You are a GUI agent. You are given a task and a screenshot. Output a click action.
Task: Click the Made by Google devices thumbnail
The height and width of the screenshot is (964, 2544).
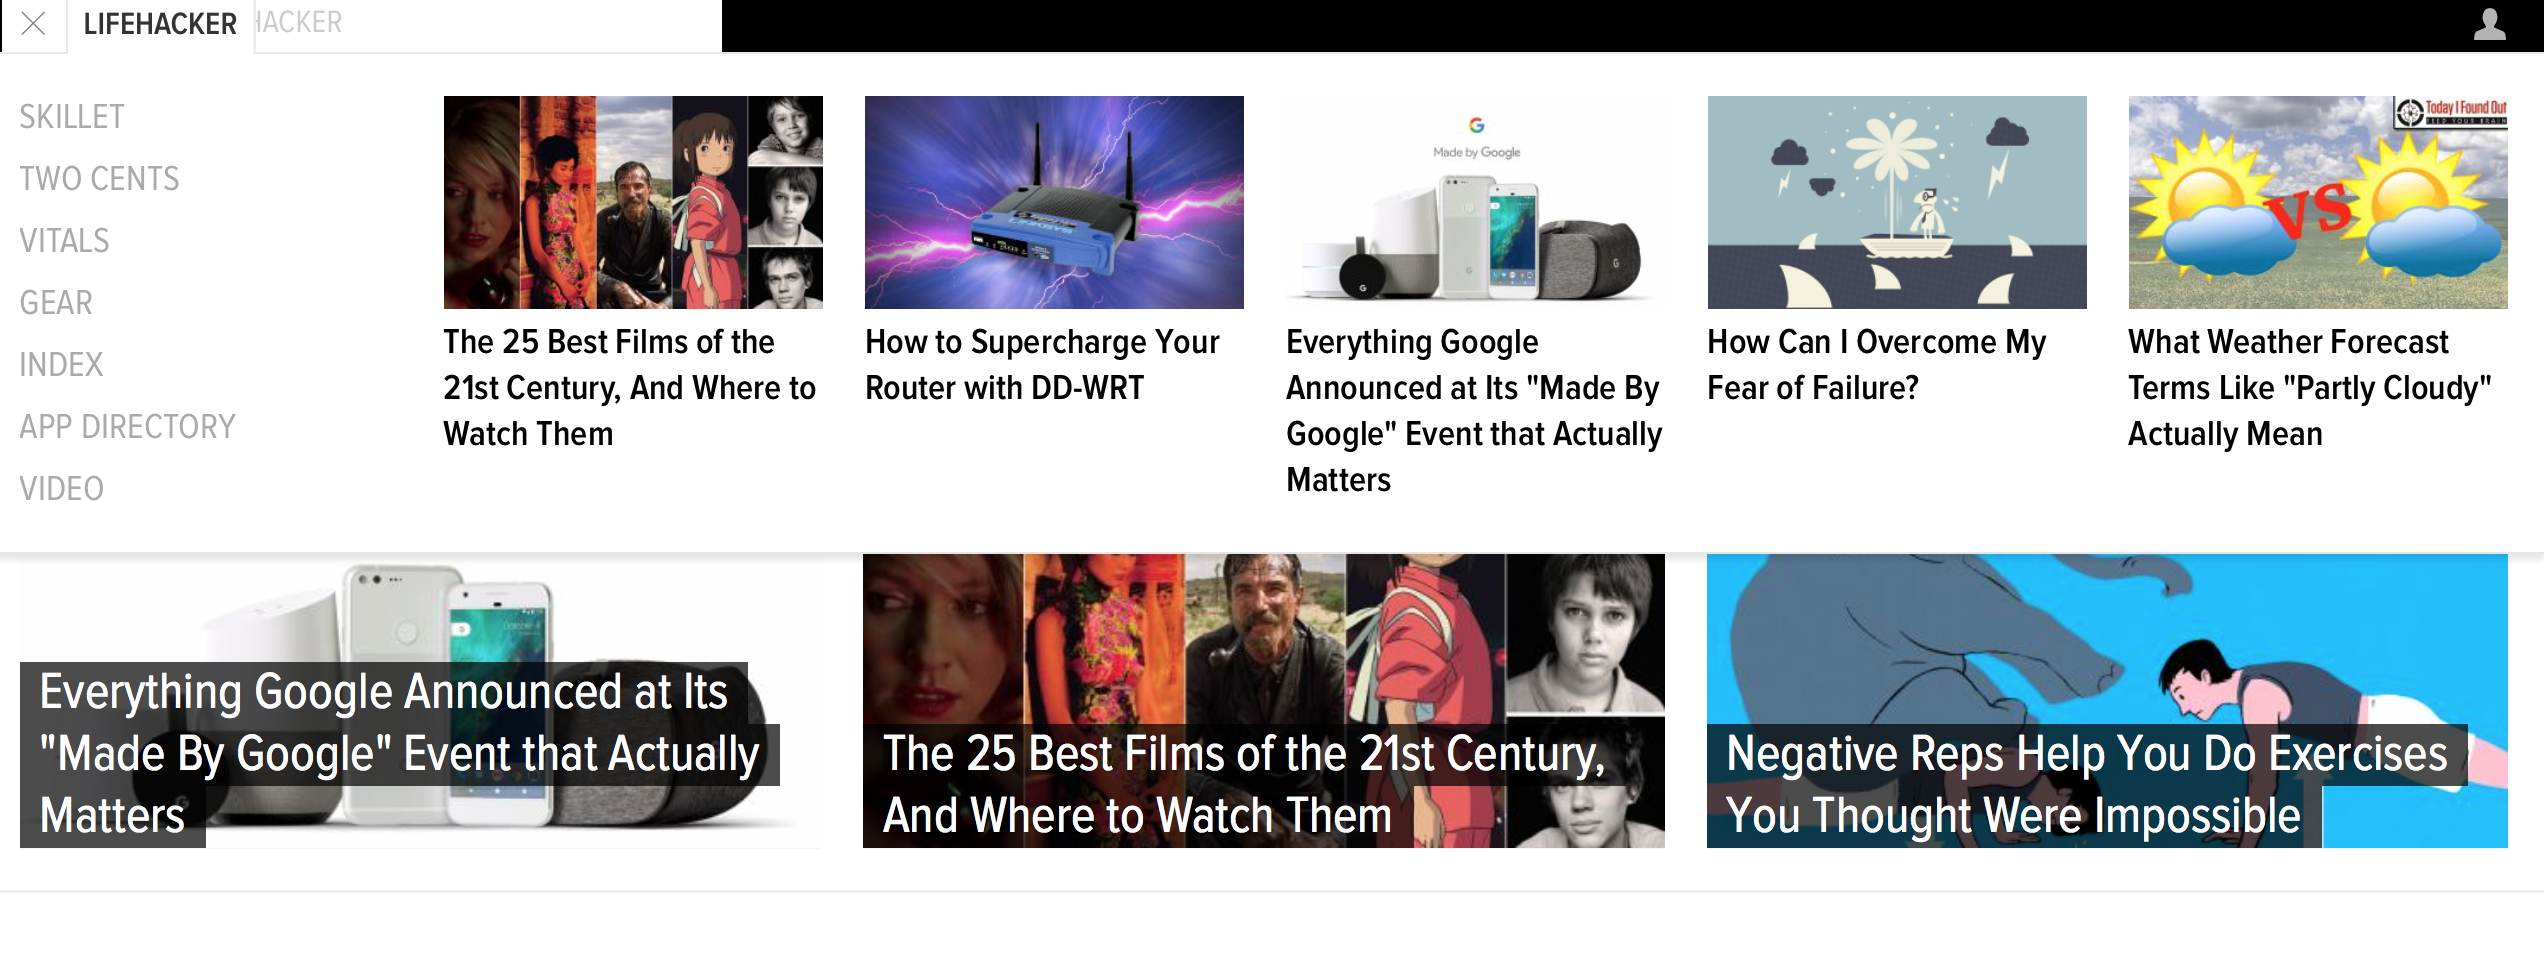tap(1475, 202)
